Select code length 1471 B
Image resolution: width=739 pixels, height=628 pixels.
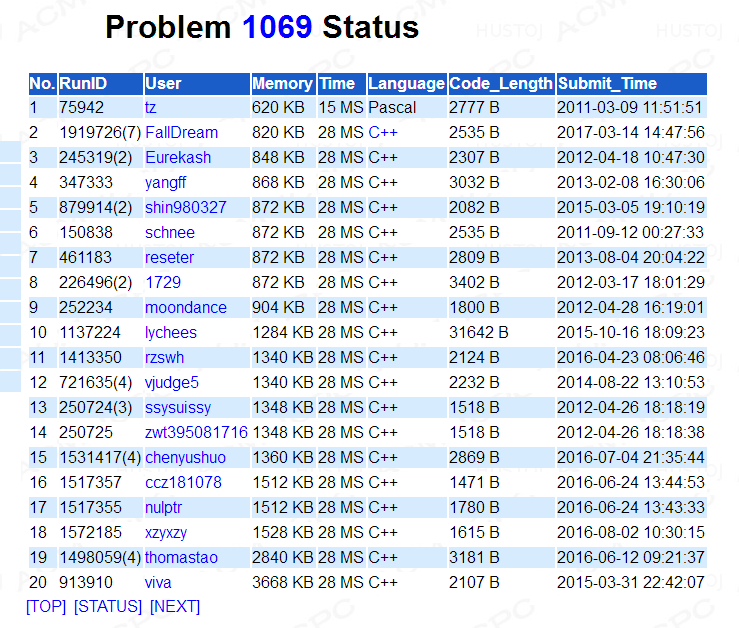(501, 482)
